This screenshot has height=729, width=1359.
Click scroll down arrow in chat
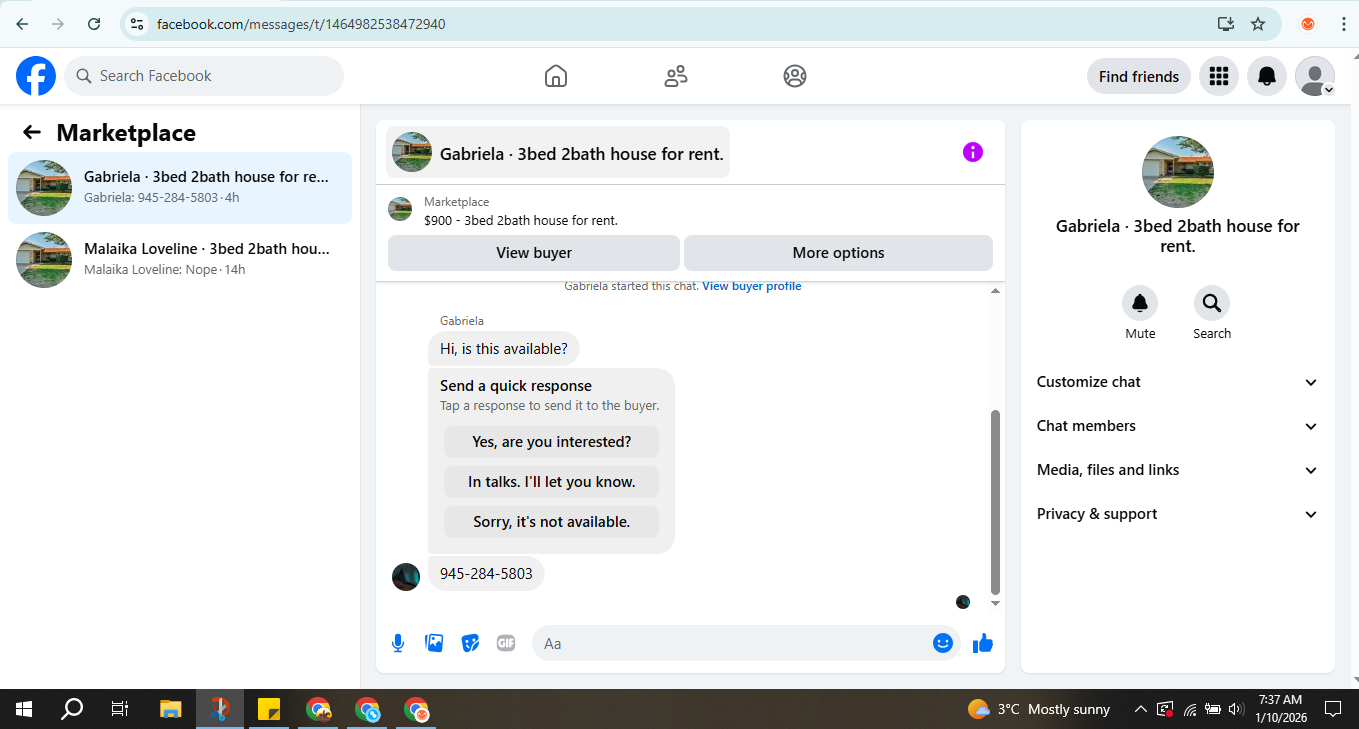(995, 603)
